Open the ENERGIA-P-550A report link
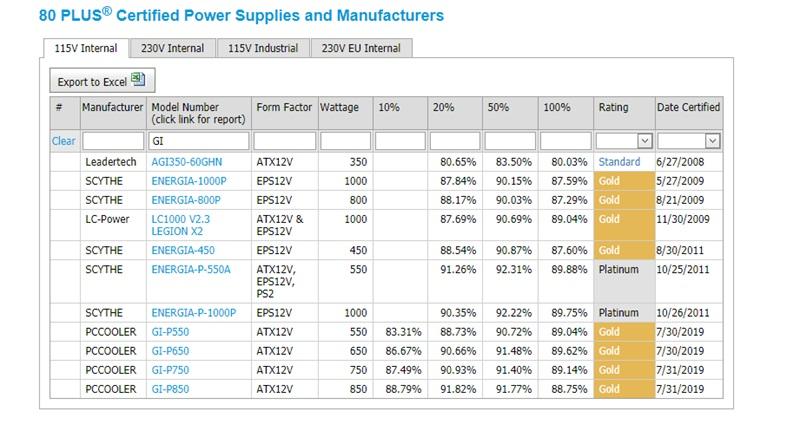The width and height of the screenshot is (800, 431). tap(191, 269)
